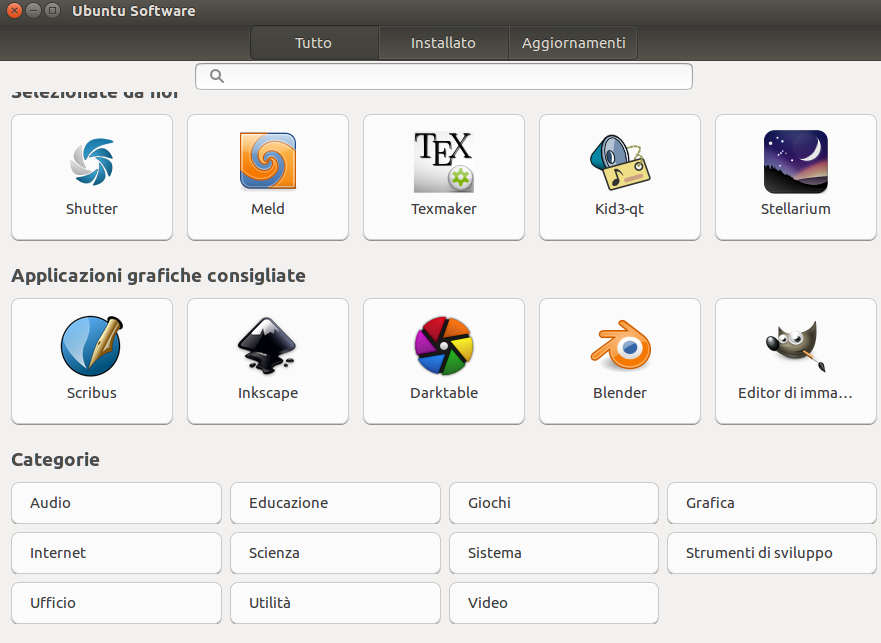Open the Texmaker application tile
881x643 pixels.
[x=444, y=163]
